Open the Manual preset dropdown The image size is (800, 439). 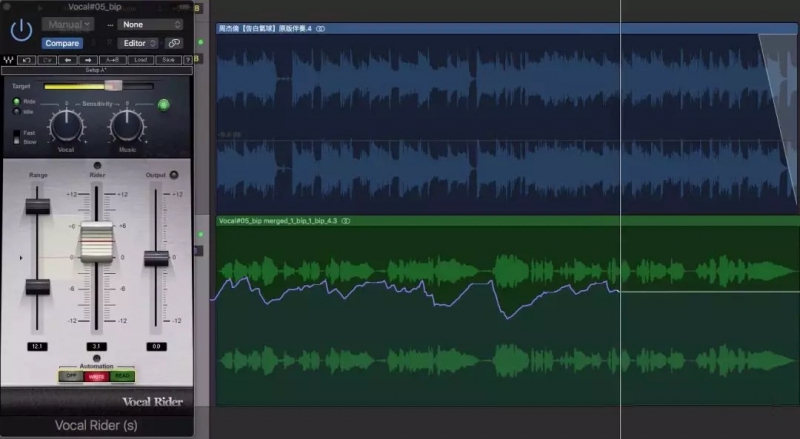68,24
